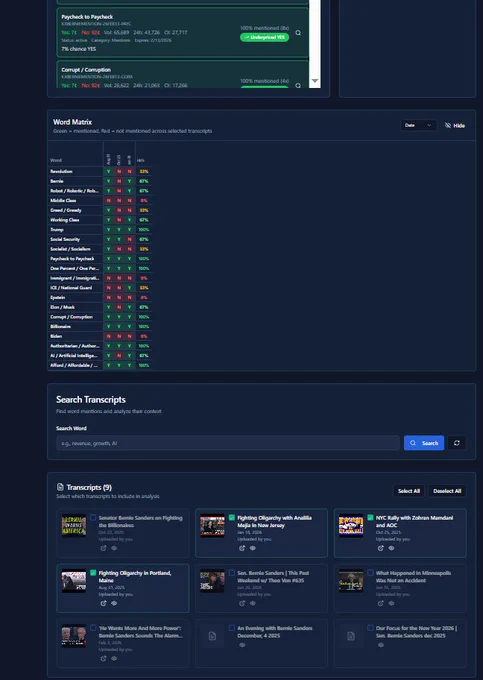Click document placeholder icon for An Evening with Bernie Sanders
483x680 pixels.
212,636
